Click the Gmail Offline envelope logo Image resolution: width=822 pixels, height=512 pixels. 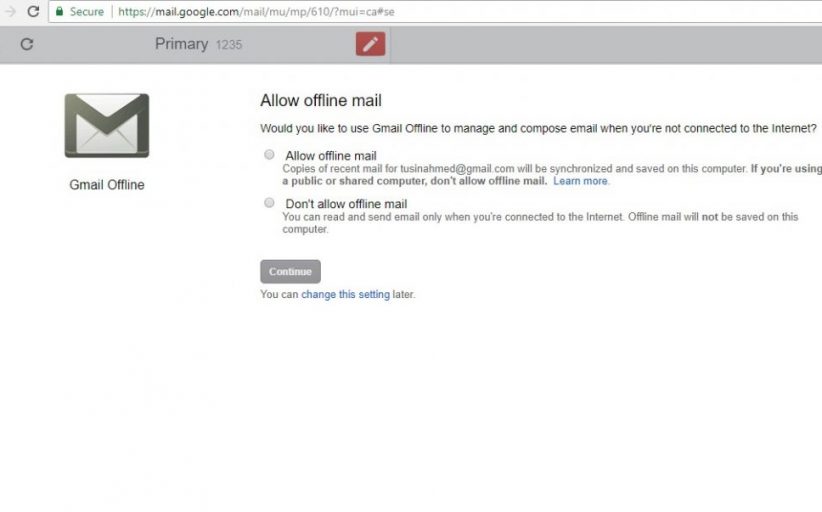pos(107,126)
